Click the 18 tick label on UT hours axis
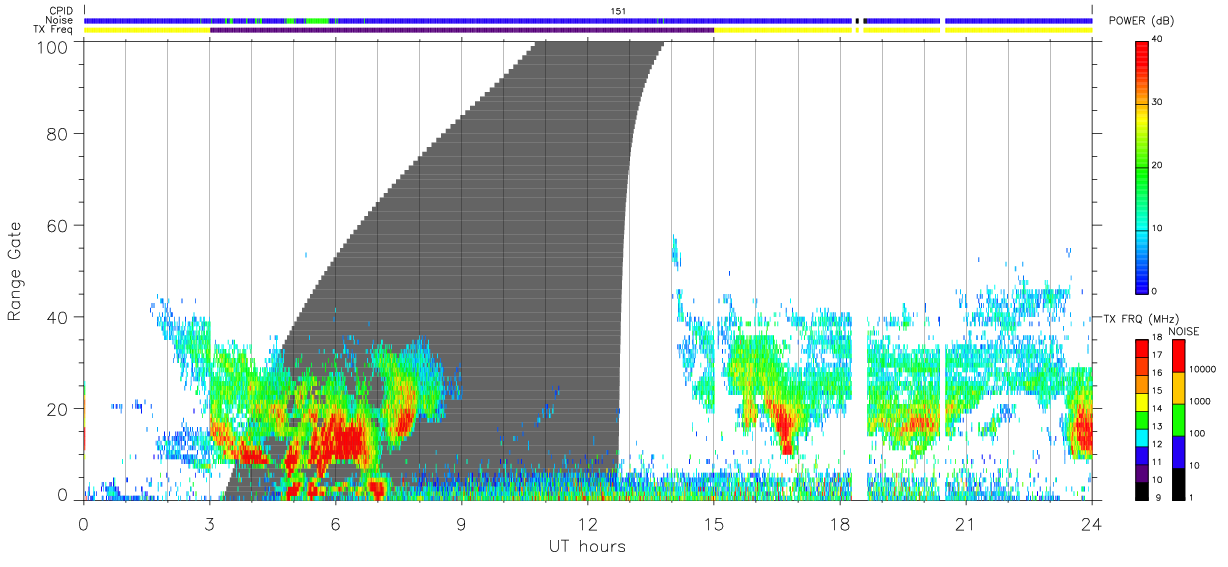Viewport: 1228px width, 567px height. [x=839, y=524]
